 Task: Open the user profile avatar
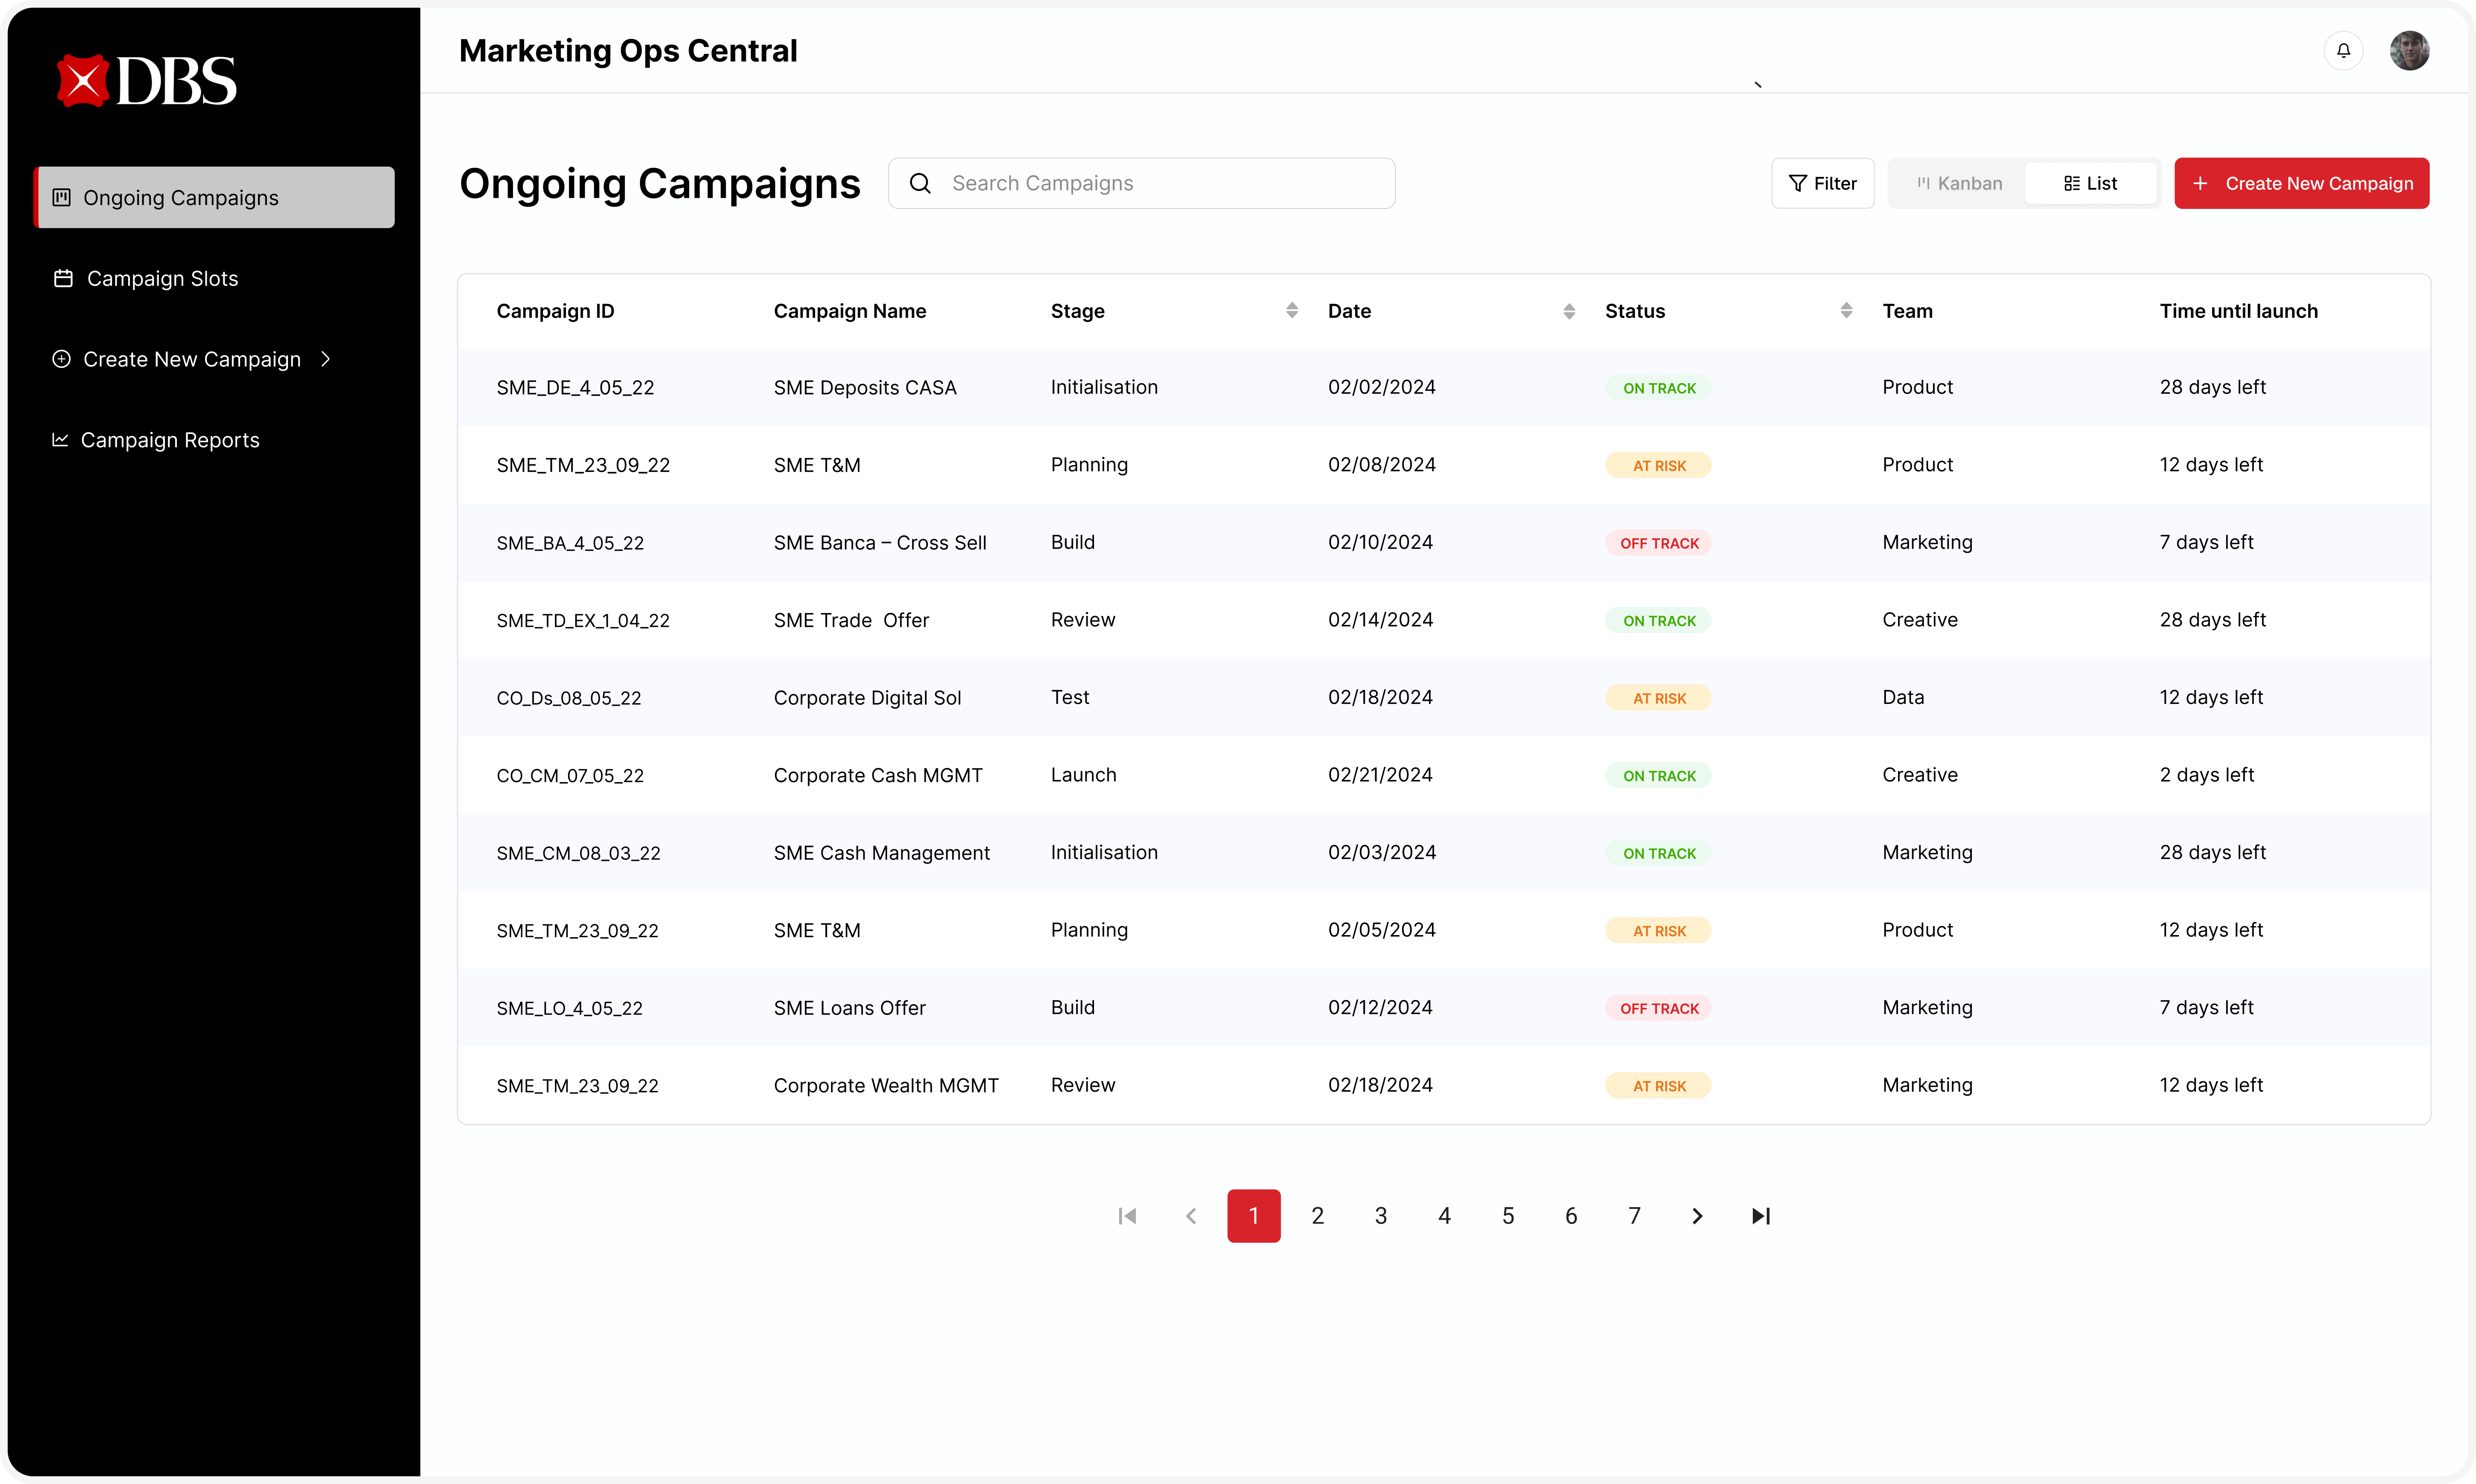point(2409,51)
